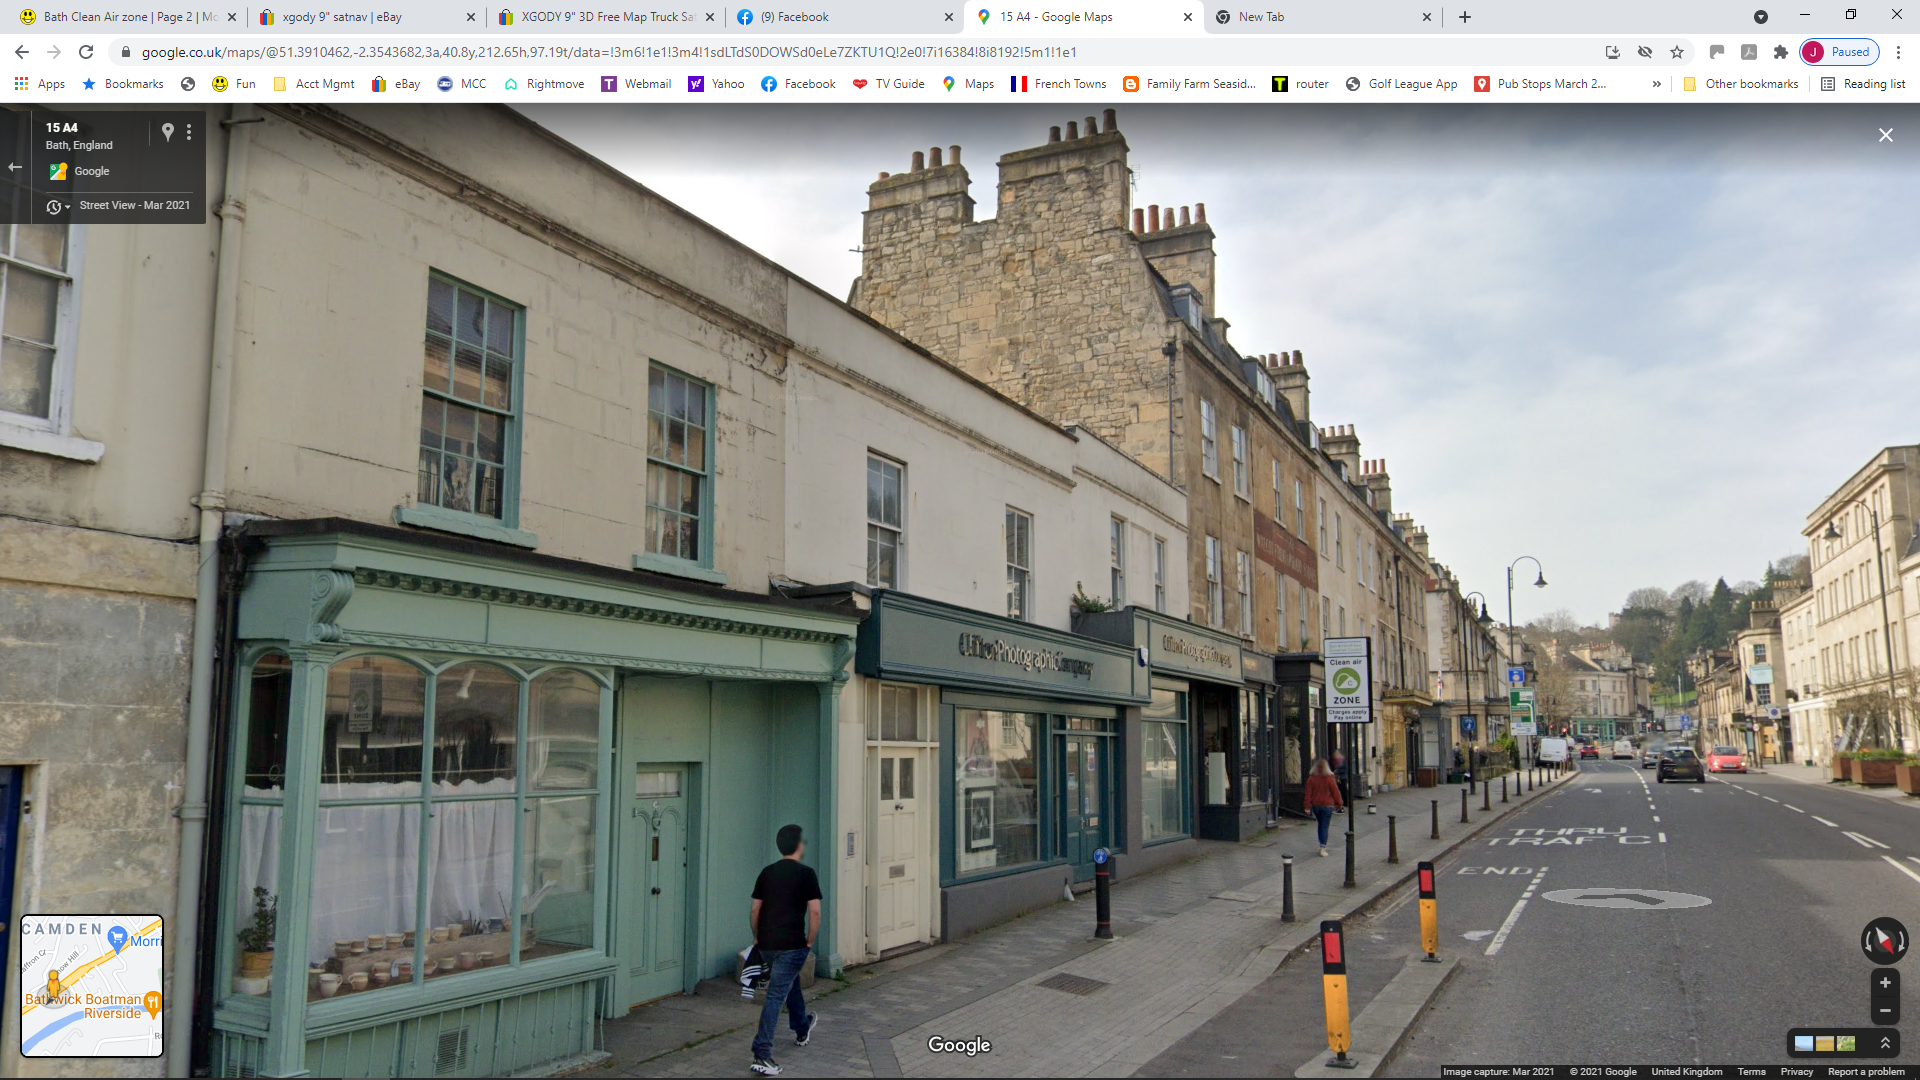The height and width of the screenshot is (1080, 1920).
Task: Click the Google contributor label
Action: pos(91,172)
